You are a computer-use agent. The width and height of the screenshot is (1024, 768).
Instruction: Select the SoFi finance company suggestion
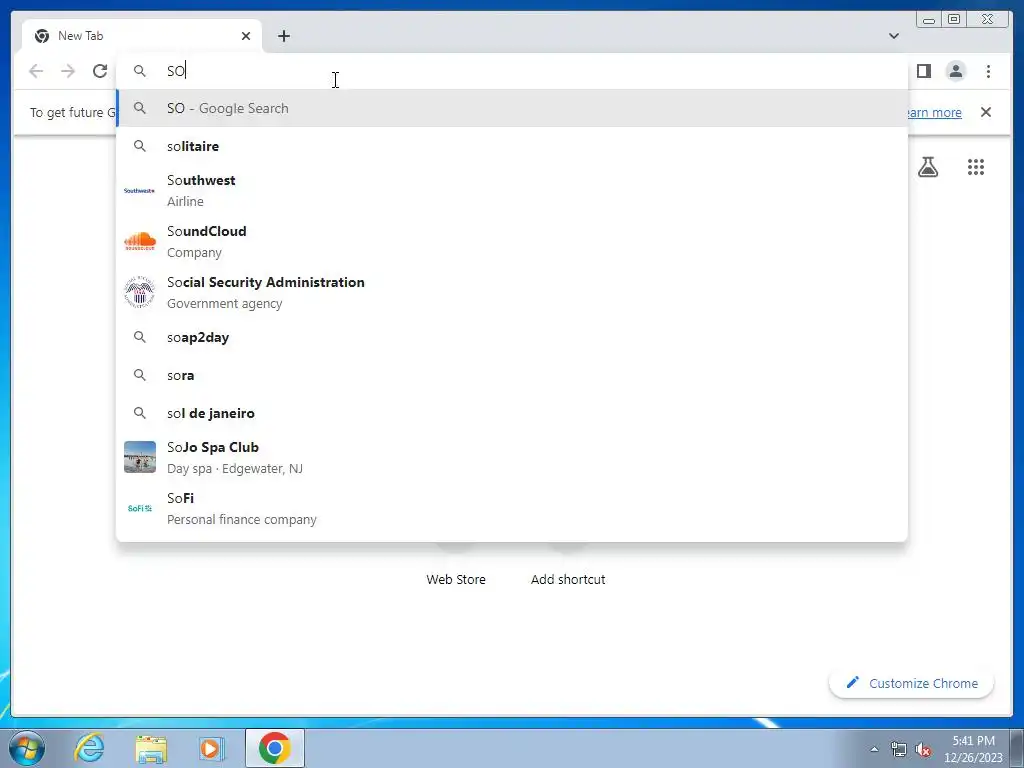[x=511, y=509]
